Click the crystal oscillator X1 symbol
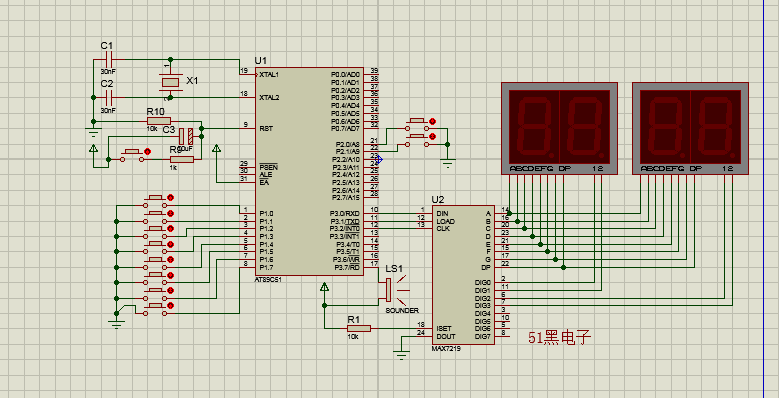 click(x=170, y=82)
